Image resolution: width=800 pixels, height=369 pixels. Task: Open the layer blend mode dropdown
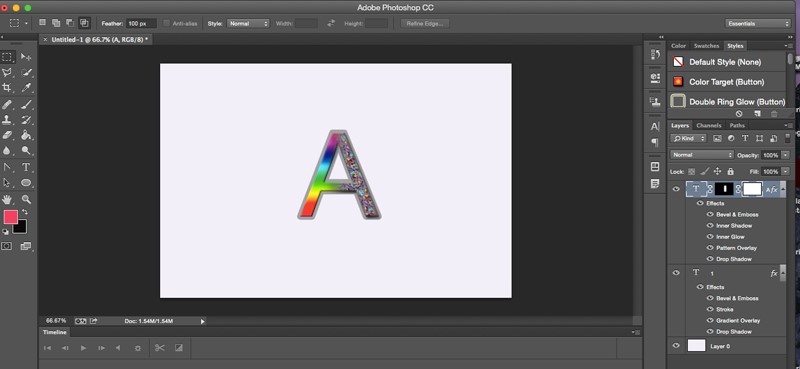(x=702, y=155)
